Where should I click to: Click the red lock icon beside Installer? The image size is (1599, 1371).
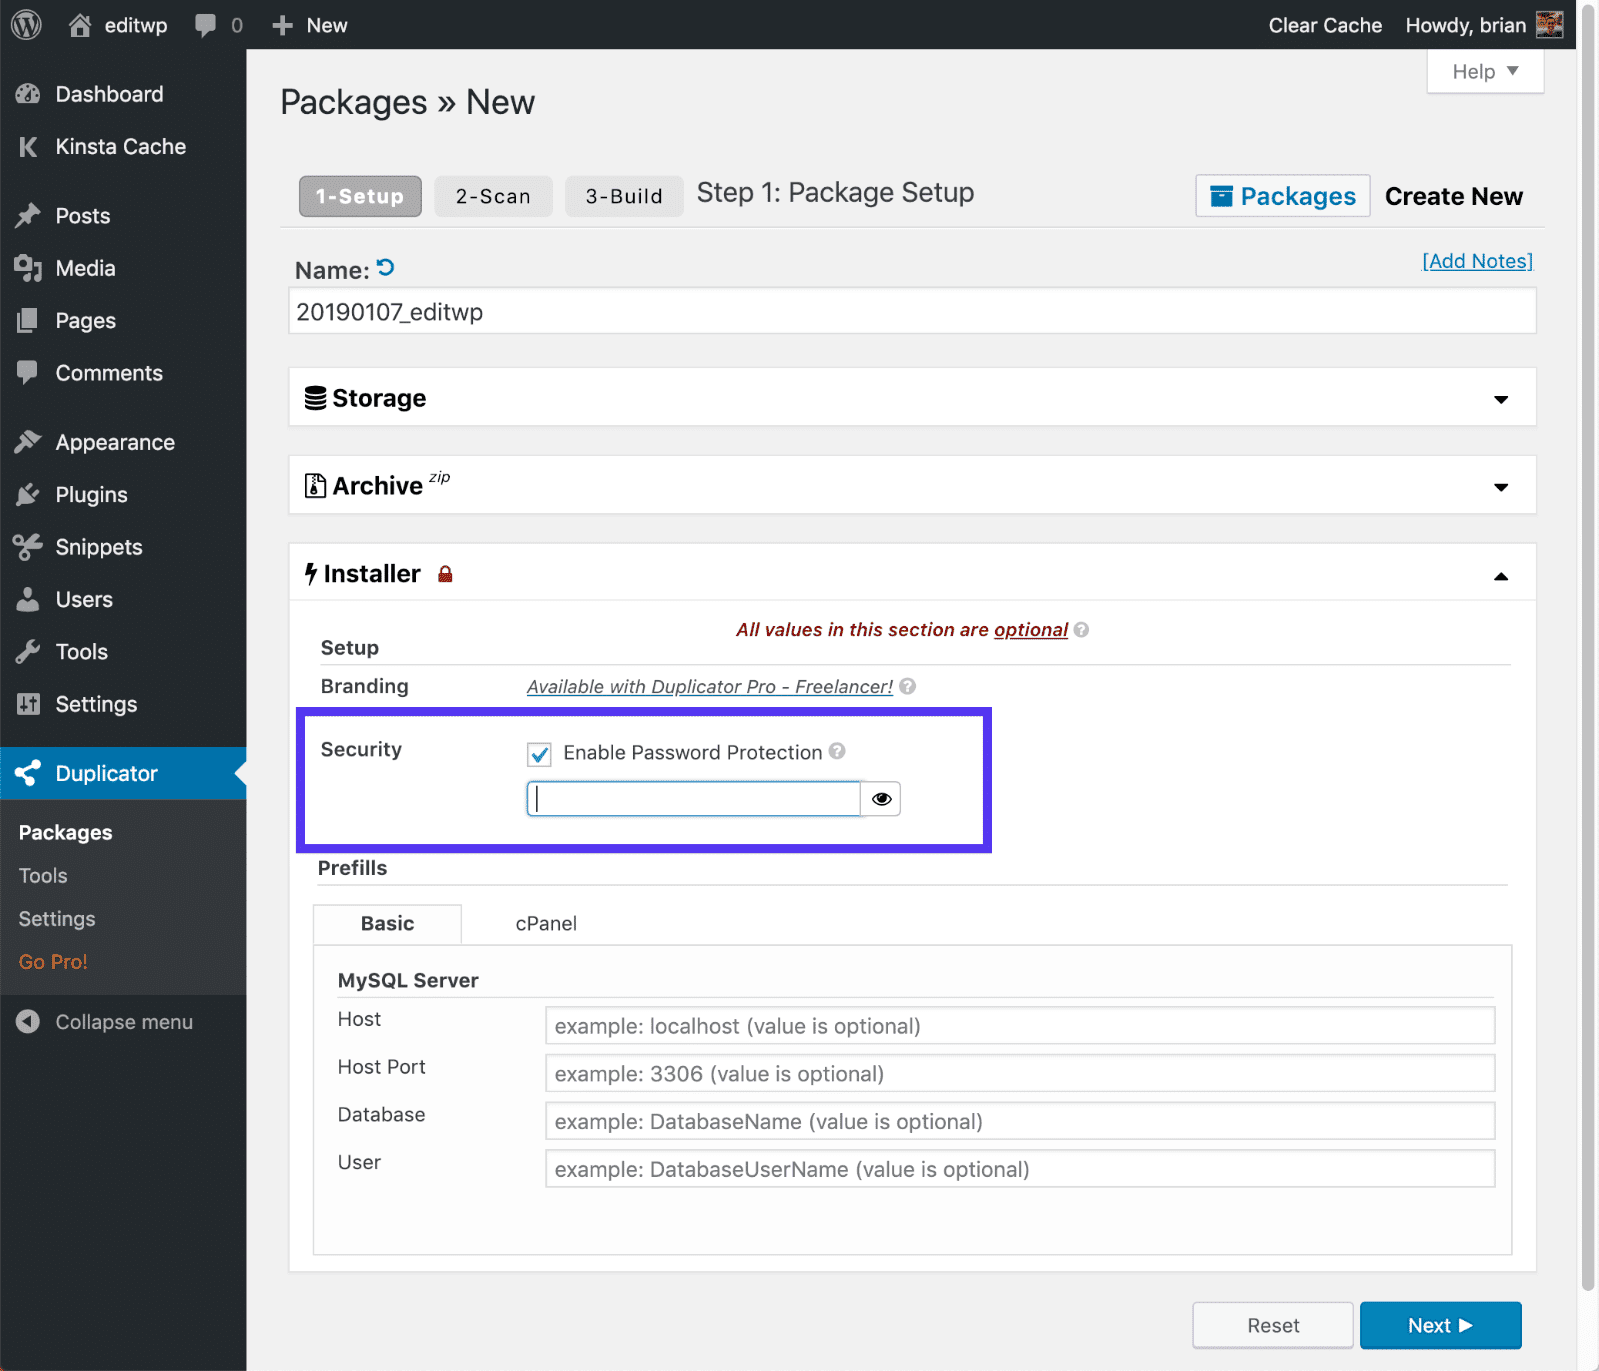click(445, 574)
